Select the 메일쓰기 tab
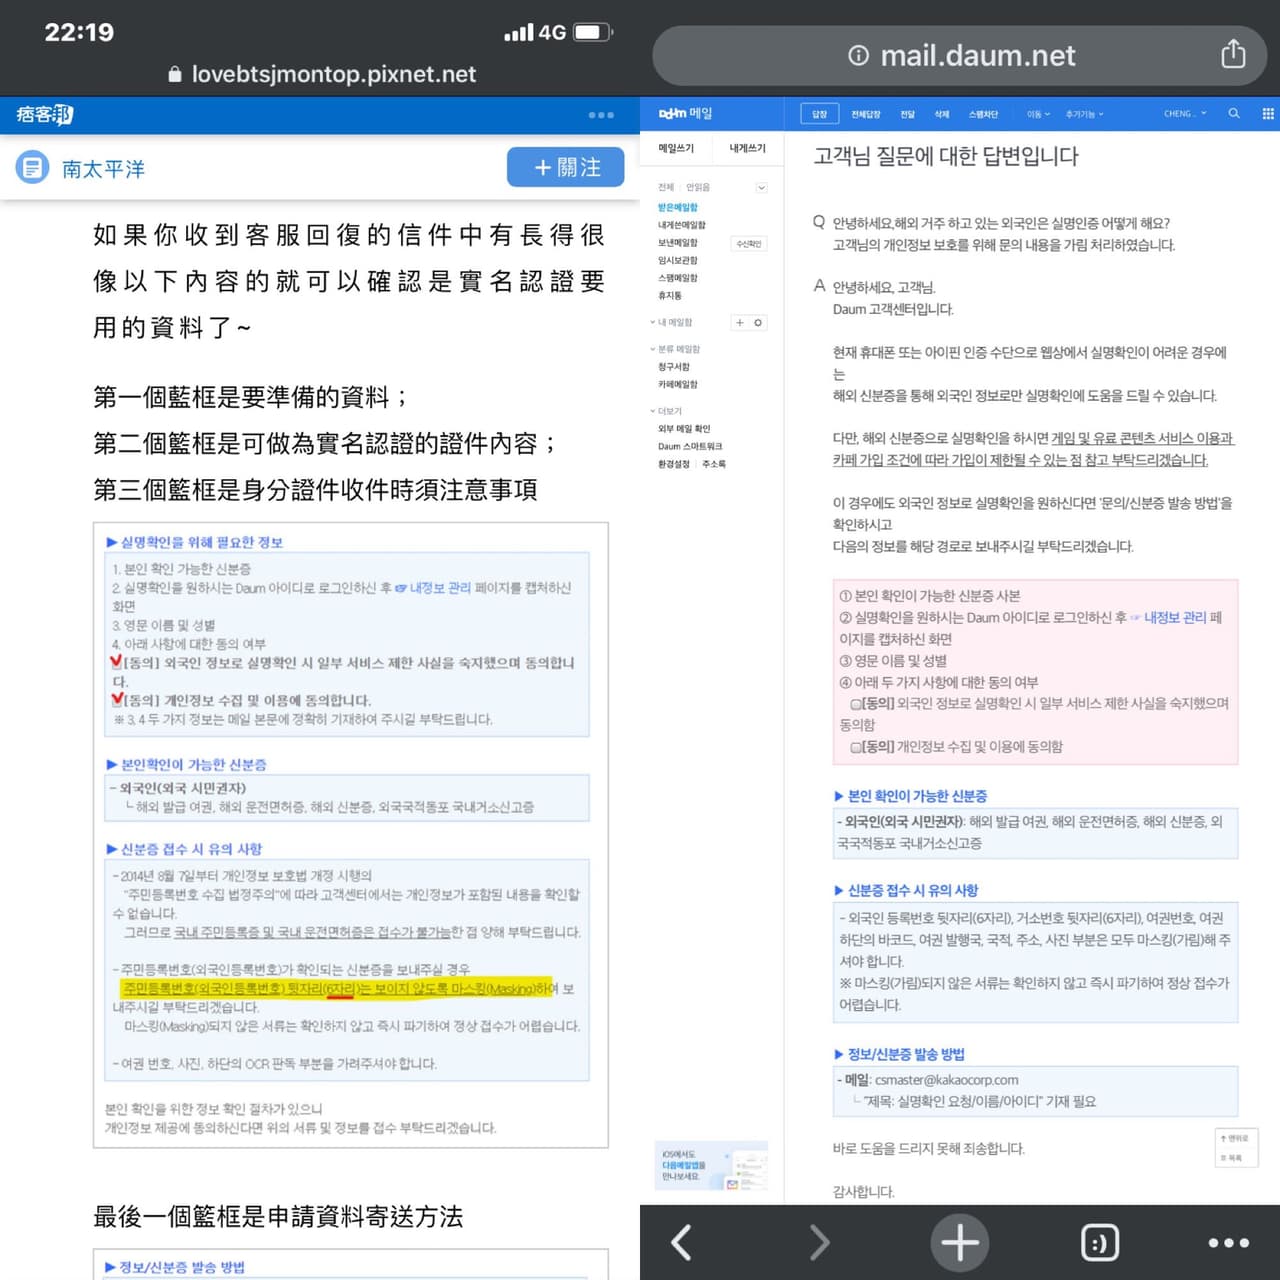Viewport: 1280px width, 1280px height. pyautogui.click(x=676, y=148)
